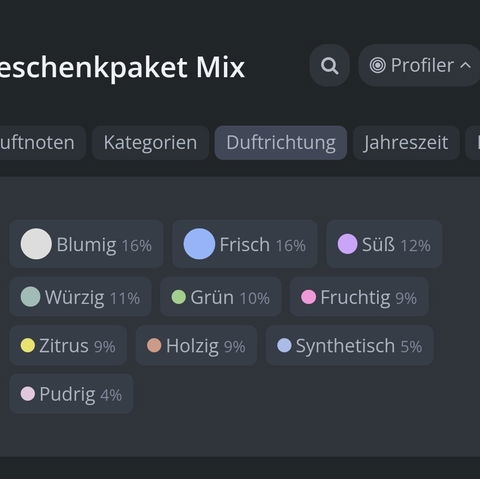This screenshot has width=480, height=479.
Task: Click the purple Süß color dot
Action: point(347,244)
